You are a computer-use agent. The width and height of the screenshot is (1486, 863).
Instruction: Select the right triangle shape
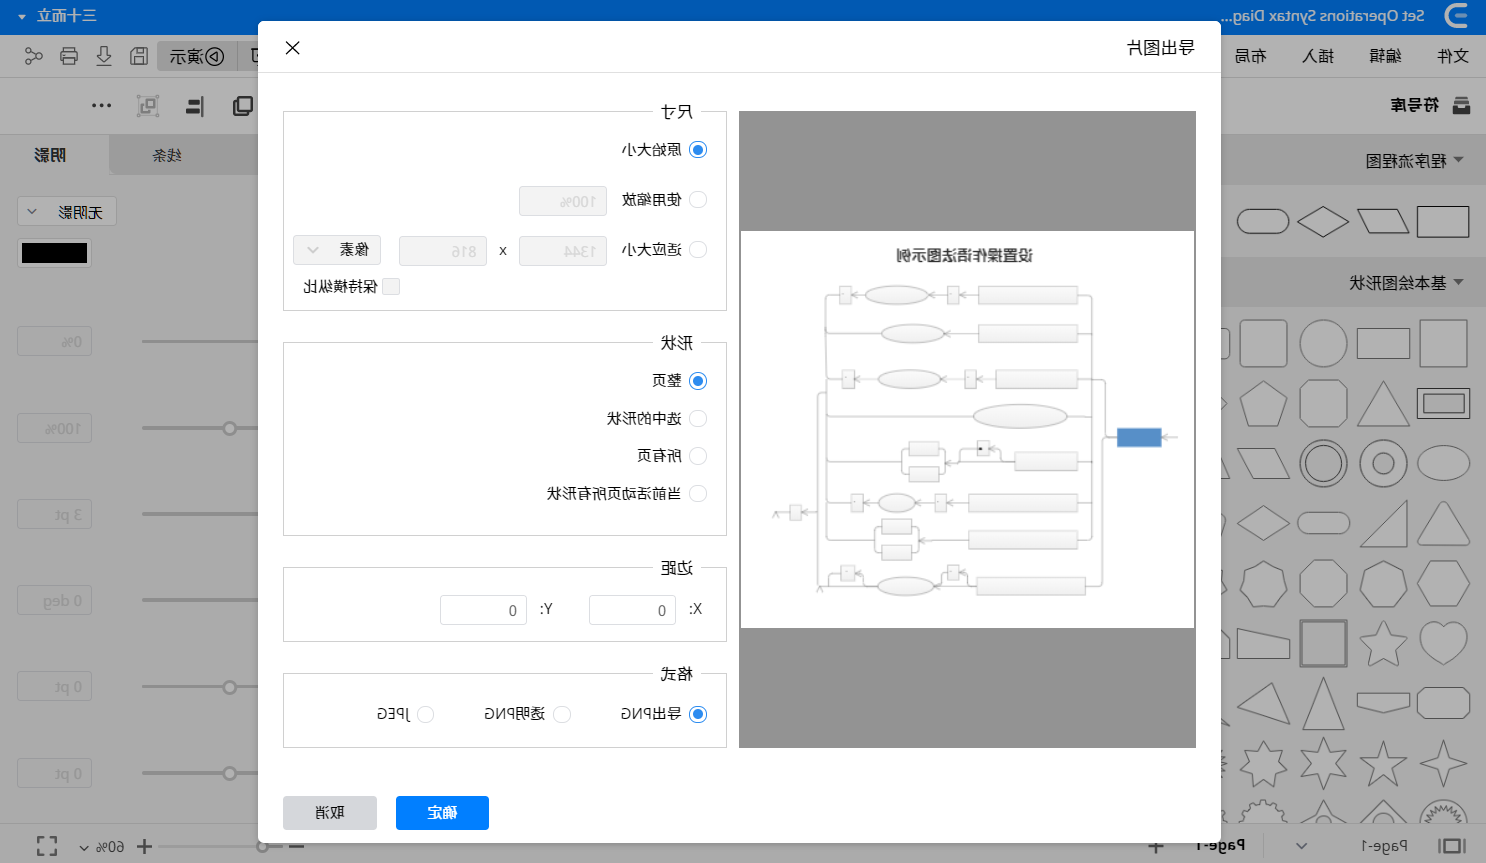tap(1383, 523)
